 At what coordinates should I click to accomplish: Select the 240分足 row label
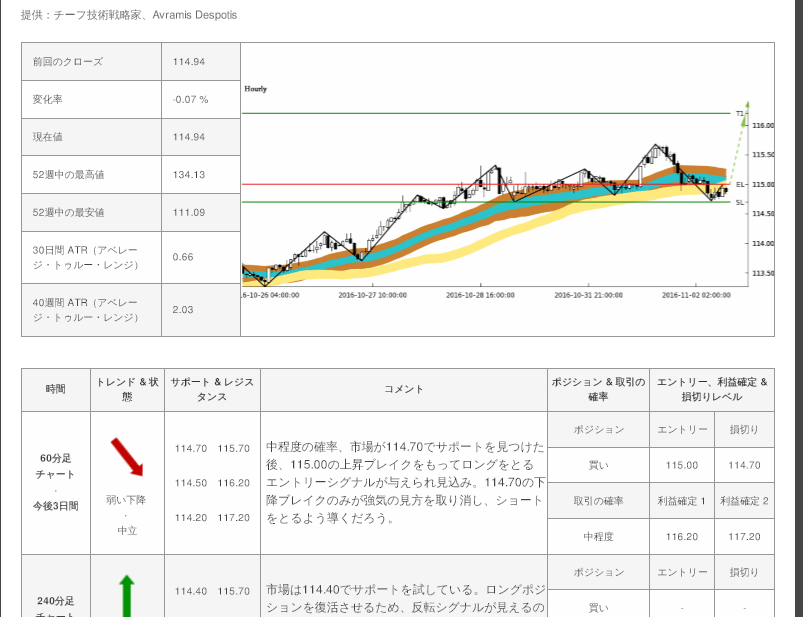55,606
